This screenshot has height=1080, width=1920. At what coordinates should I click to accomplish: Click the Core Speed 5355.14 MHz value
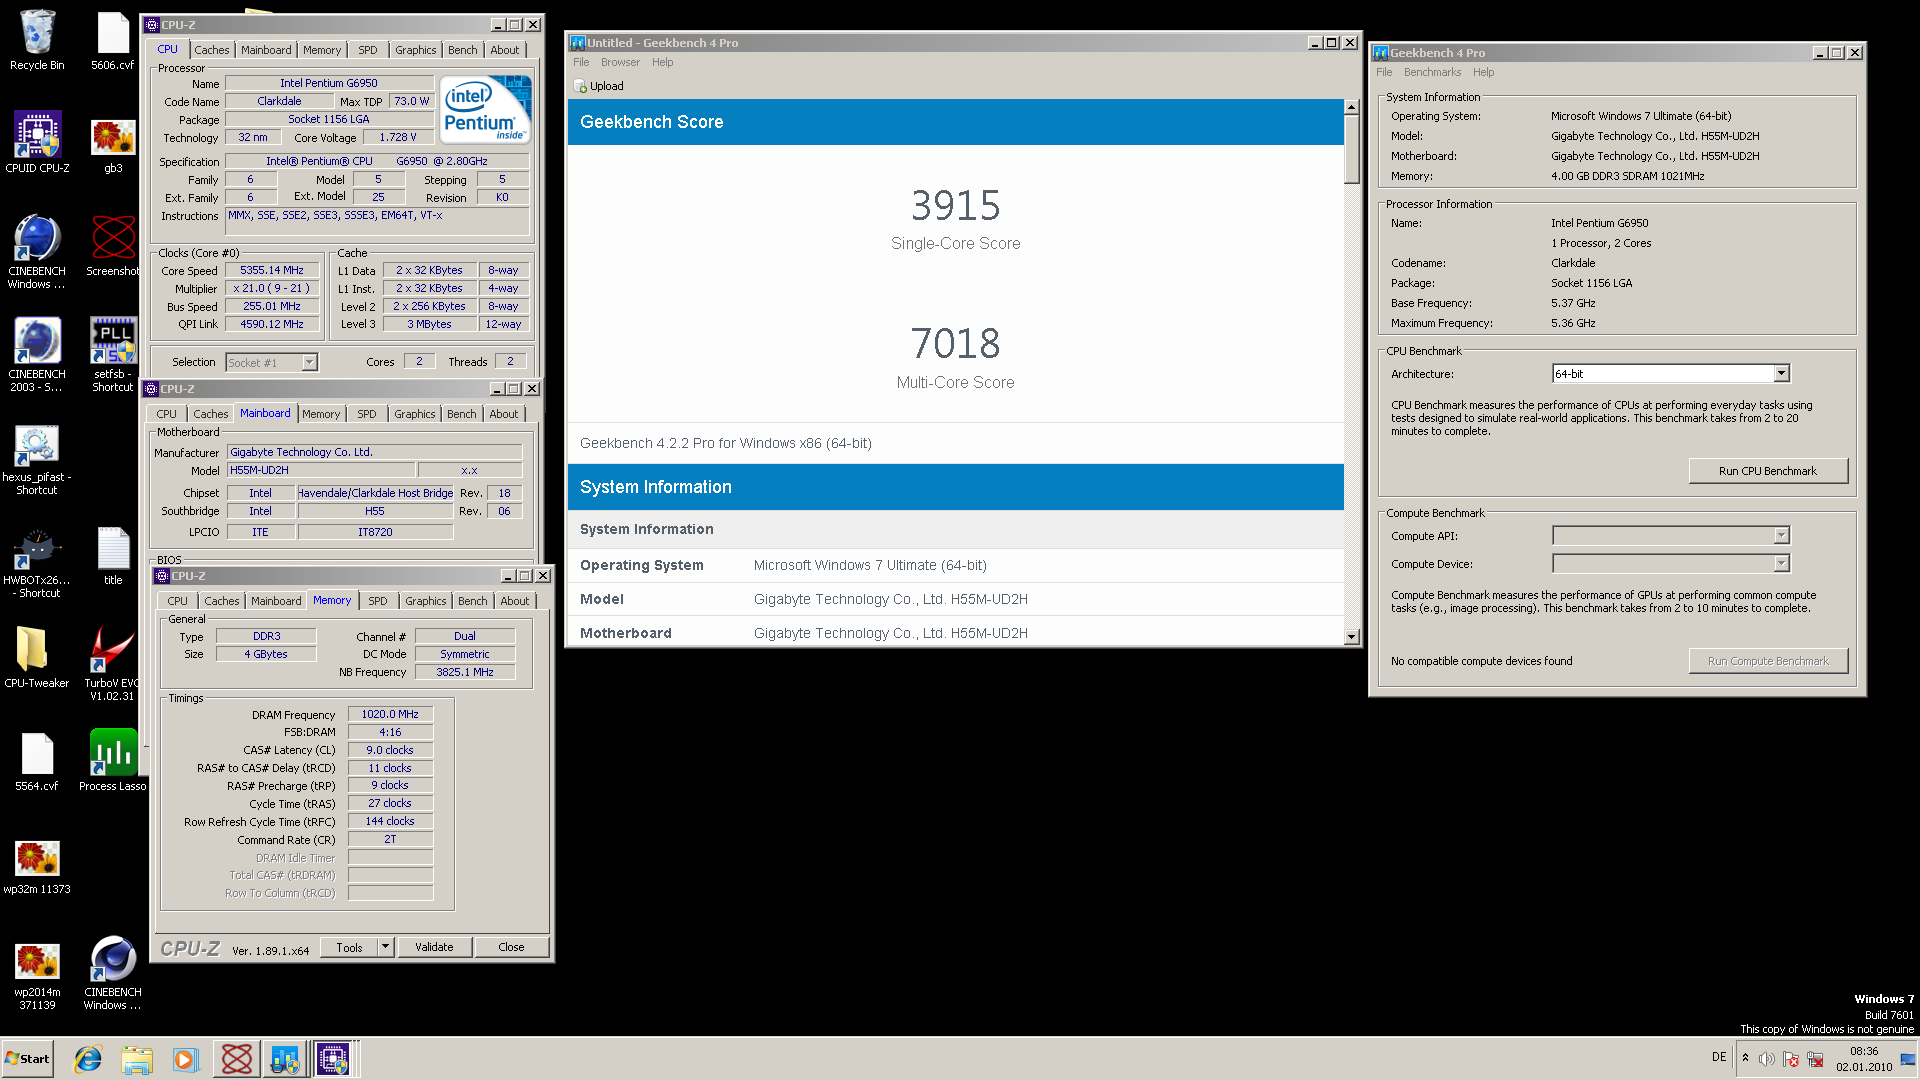coord(272,270)
